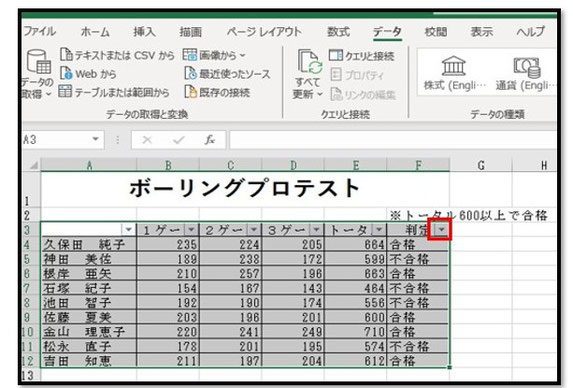The height and width of the screenshot is (388, 573).
Task: Expand the Name Box dropdown
Action: (x=95, y=139)
